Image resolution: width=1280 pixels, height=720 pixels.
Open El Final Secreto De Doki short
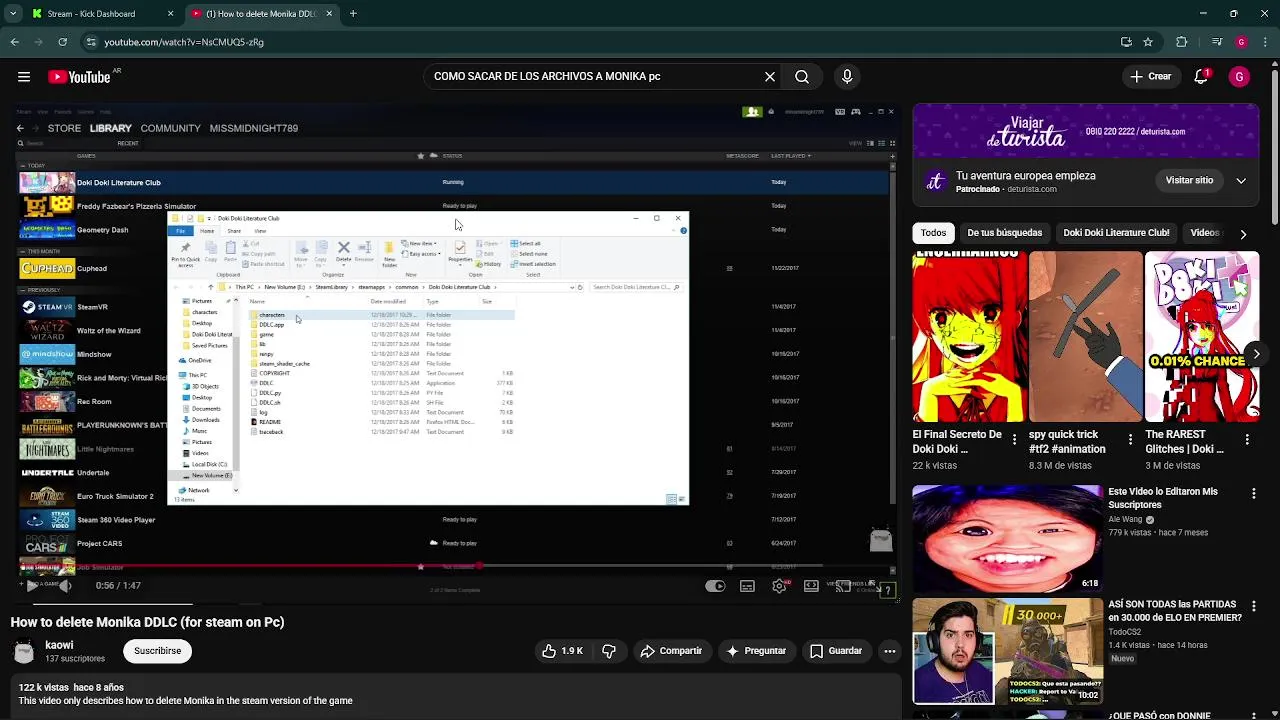[969, 337]
